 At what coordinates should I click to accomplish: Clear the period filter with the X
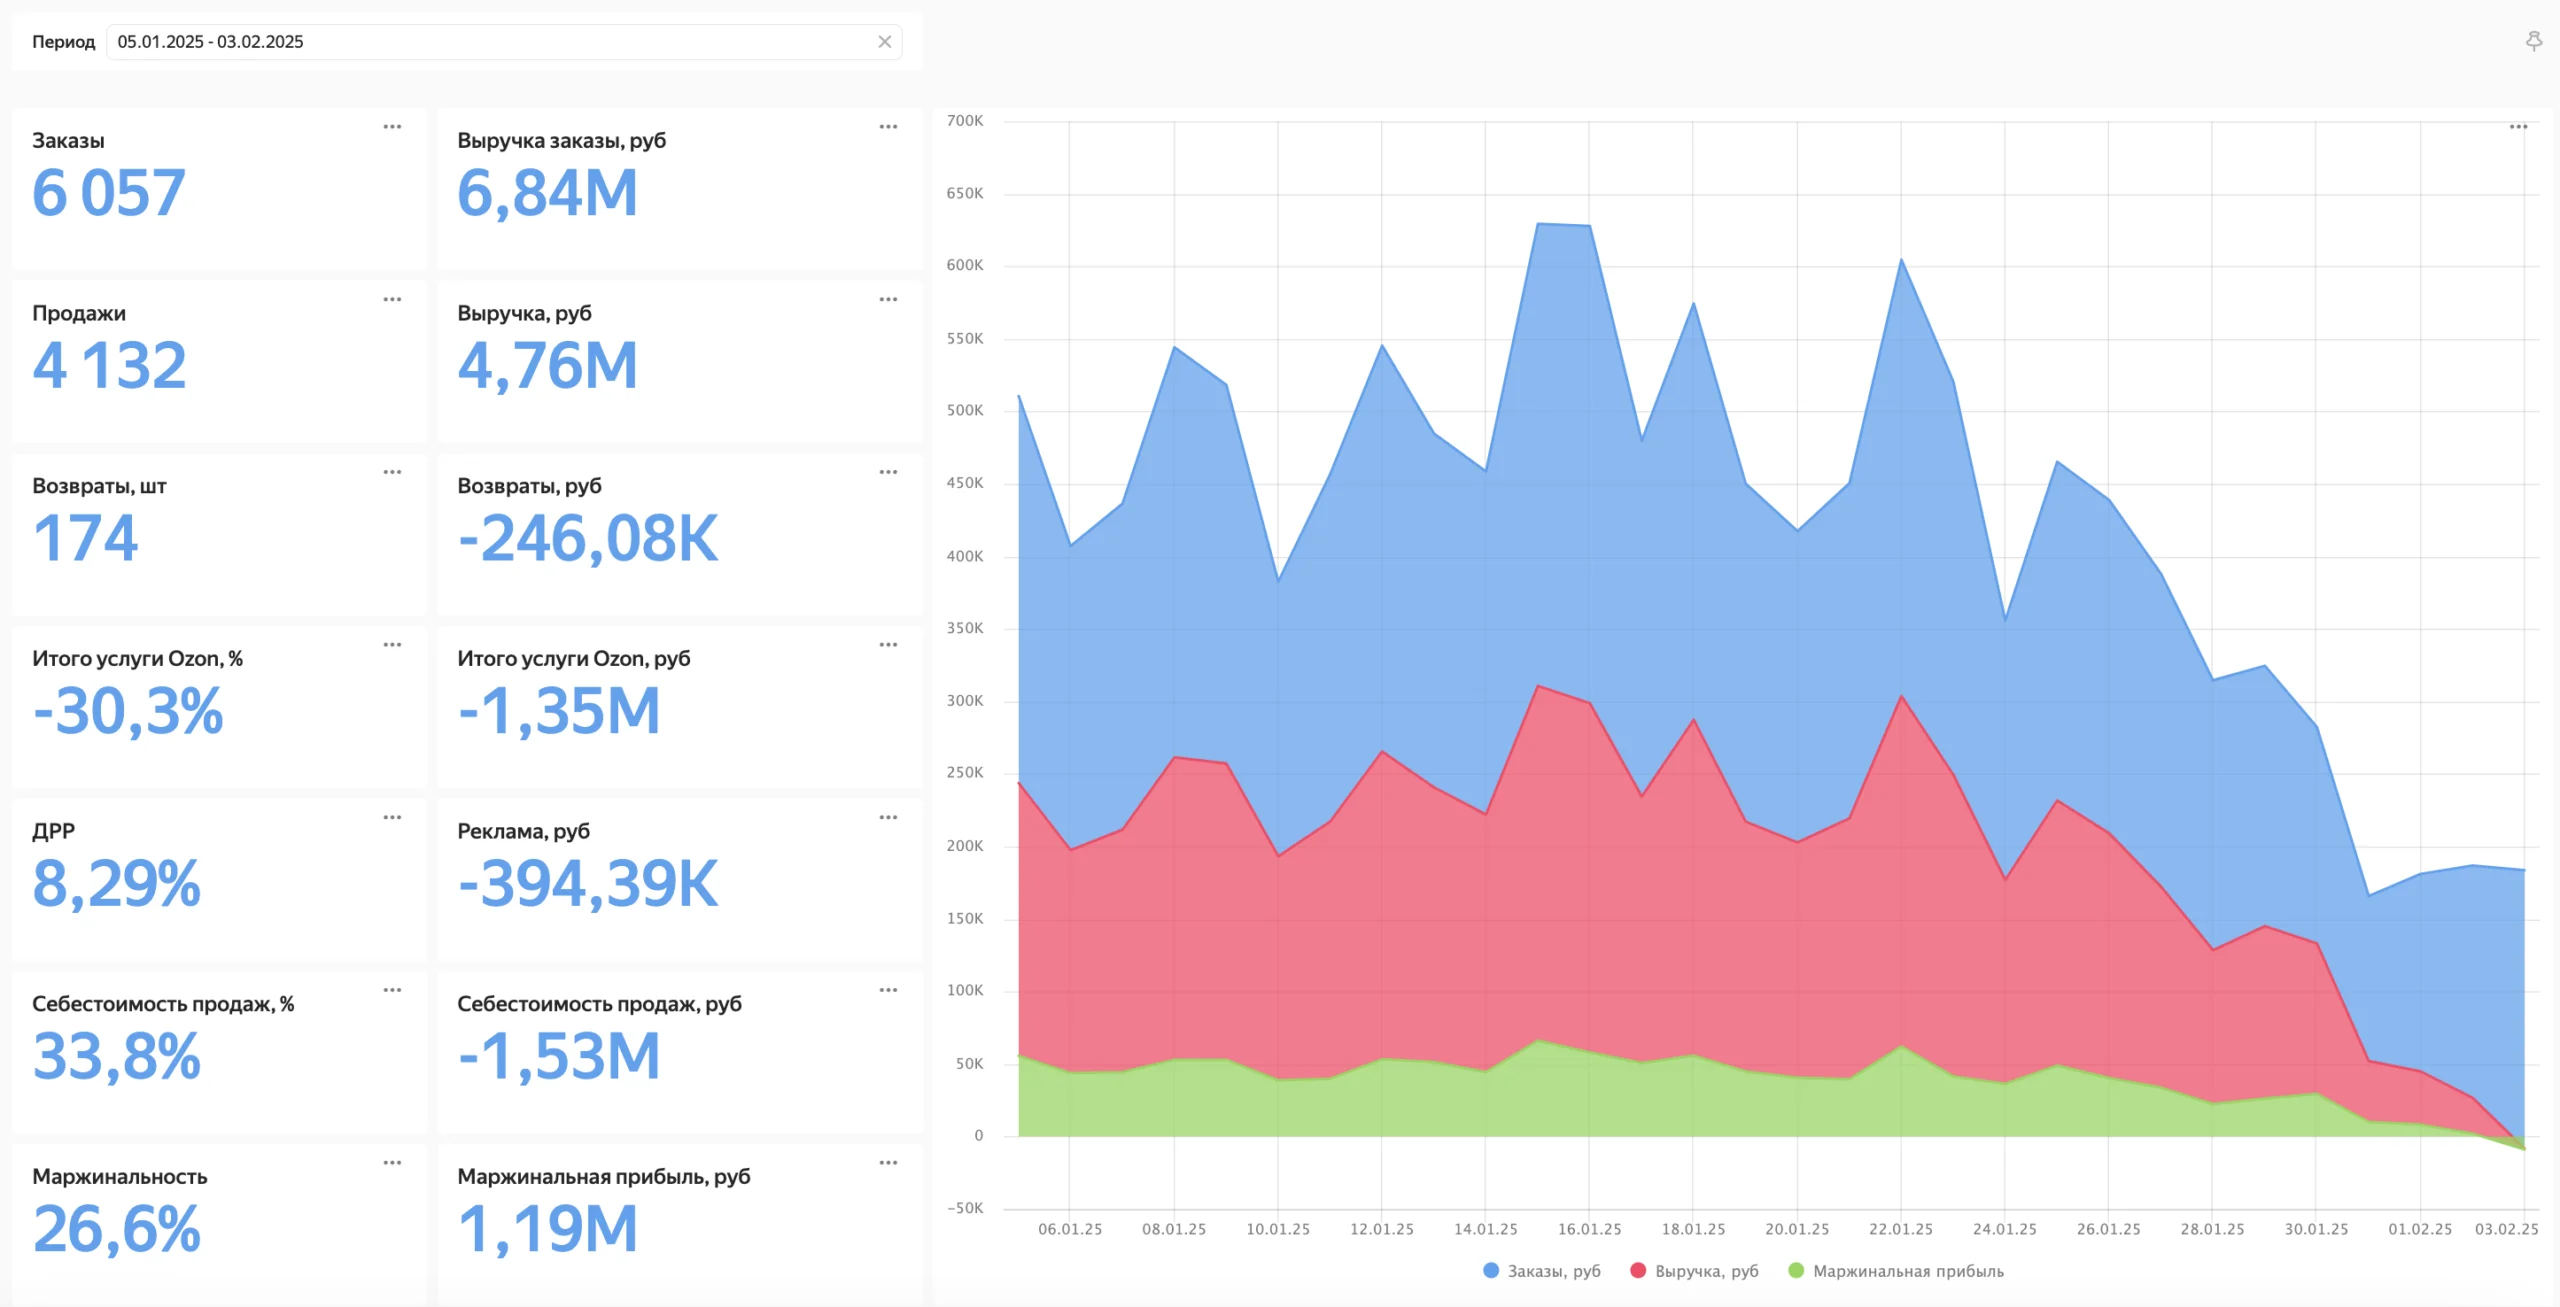884,42
